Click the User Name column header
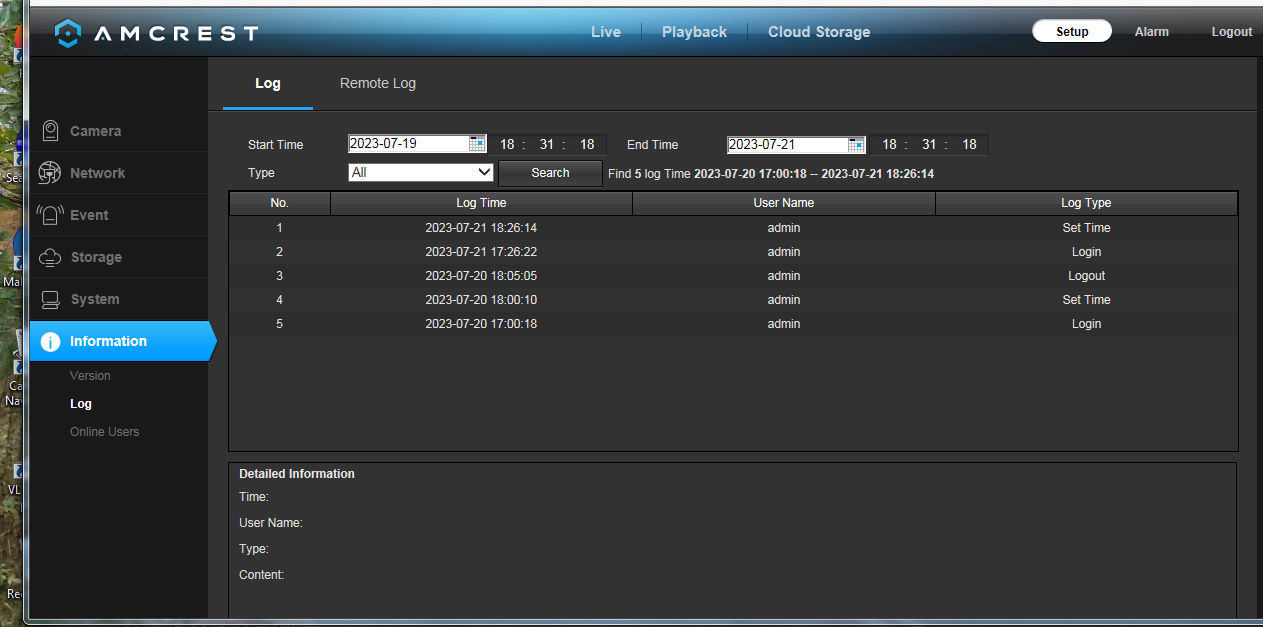This screenshot has height=627, width=1263. 784,203
